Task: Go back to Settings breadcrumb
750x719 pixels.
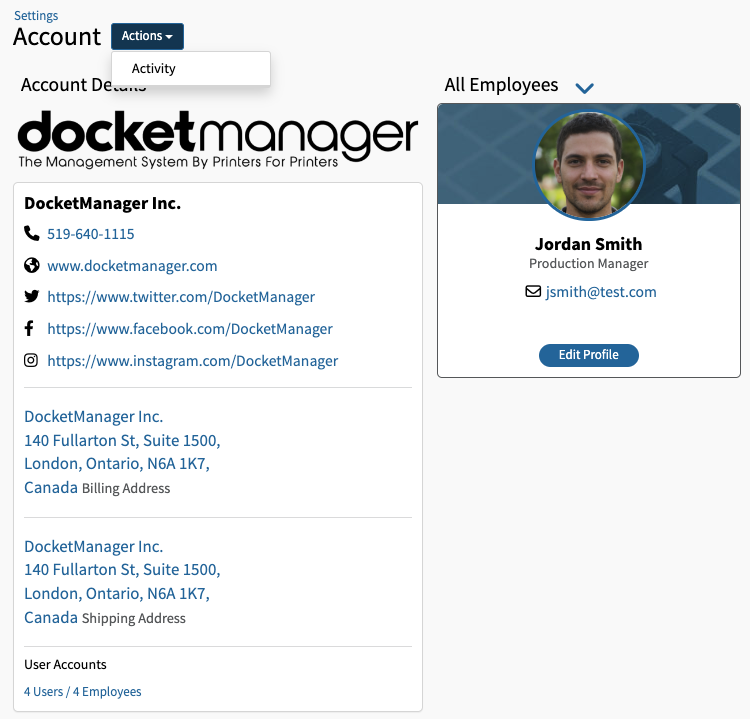Action: (x=36, y=16)
